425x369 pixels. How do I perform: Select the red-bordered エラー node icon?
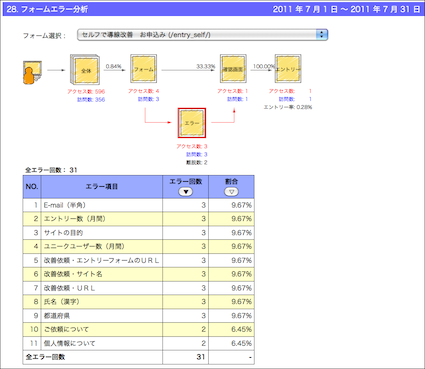192,123
